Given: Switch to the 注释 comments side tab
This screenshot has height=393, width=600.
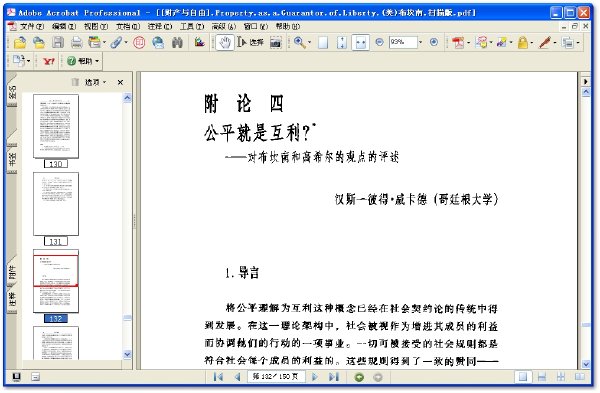Looking at the screenshot, I should 12,299.
